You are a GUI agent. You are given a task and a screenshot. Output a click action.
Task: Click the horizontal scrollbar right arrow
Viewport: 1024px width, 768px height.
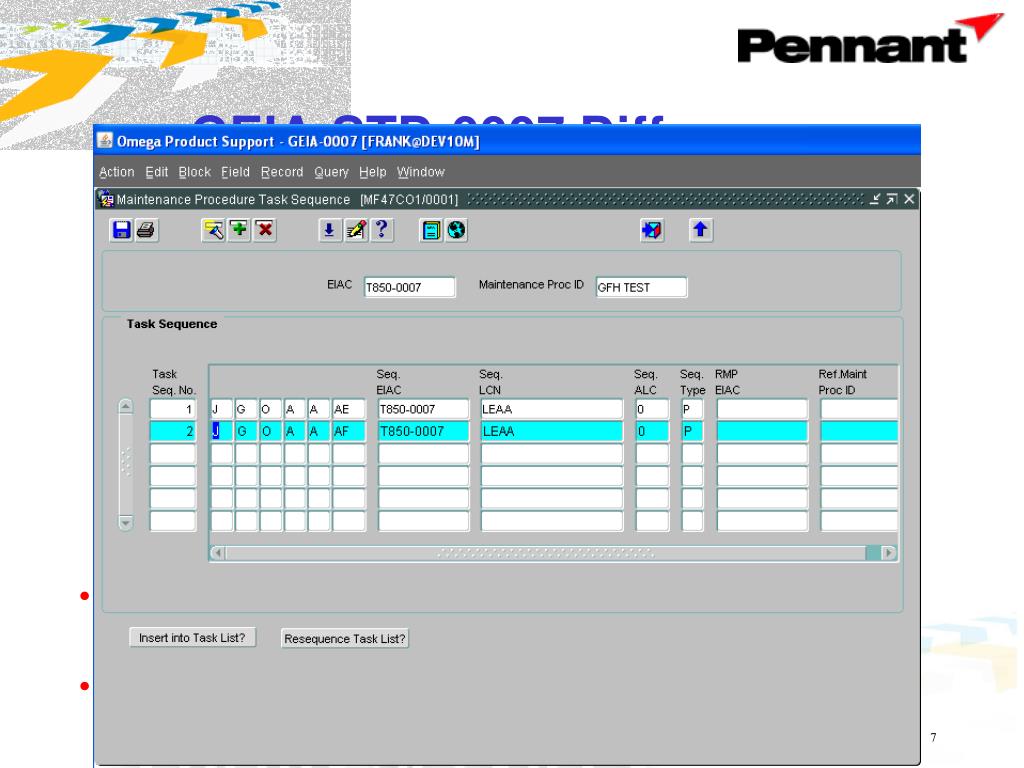coord(888,553)
